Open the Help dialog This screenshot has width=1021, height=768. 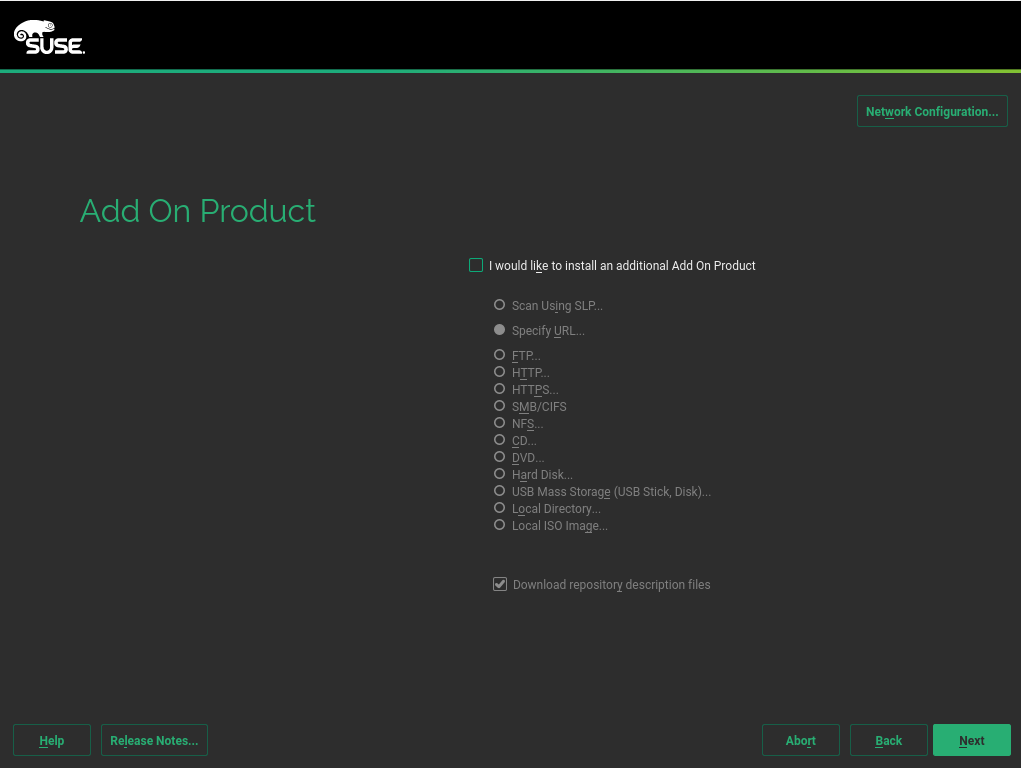pos(52,740)
